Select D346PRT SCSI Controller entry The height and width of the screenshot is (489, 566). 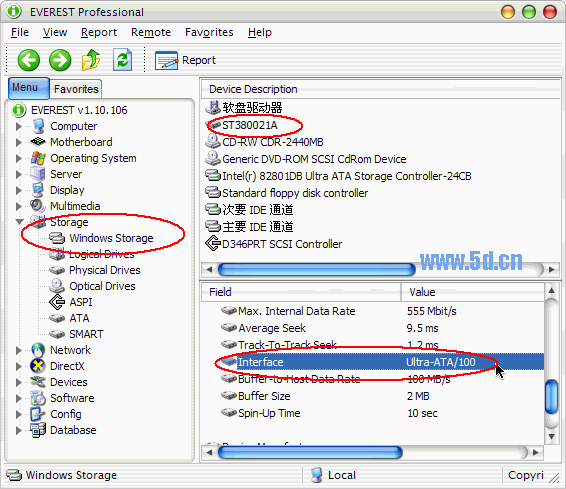coord(274,244)
